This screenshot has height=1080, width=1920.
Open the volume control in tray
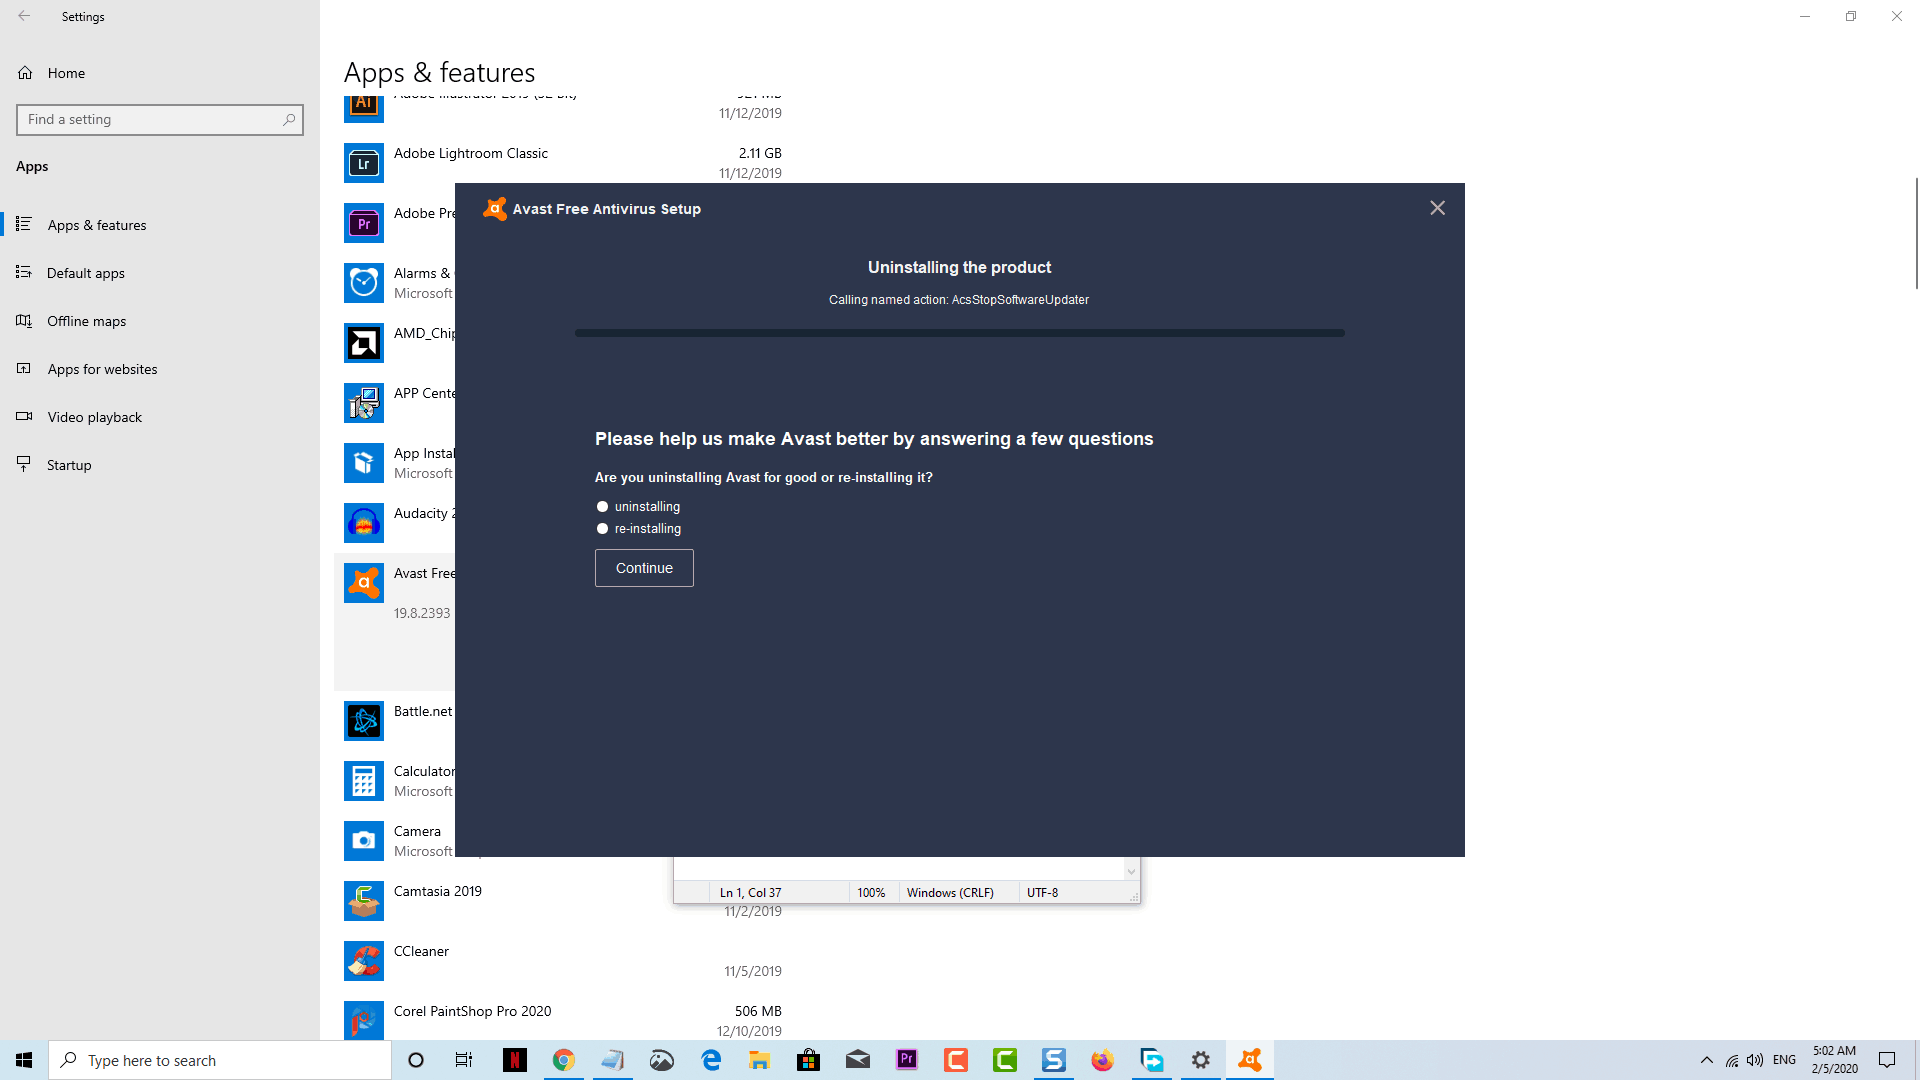[1755, 1060]
